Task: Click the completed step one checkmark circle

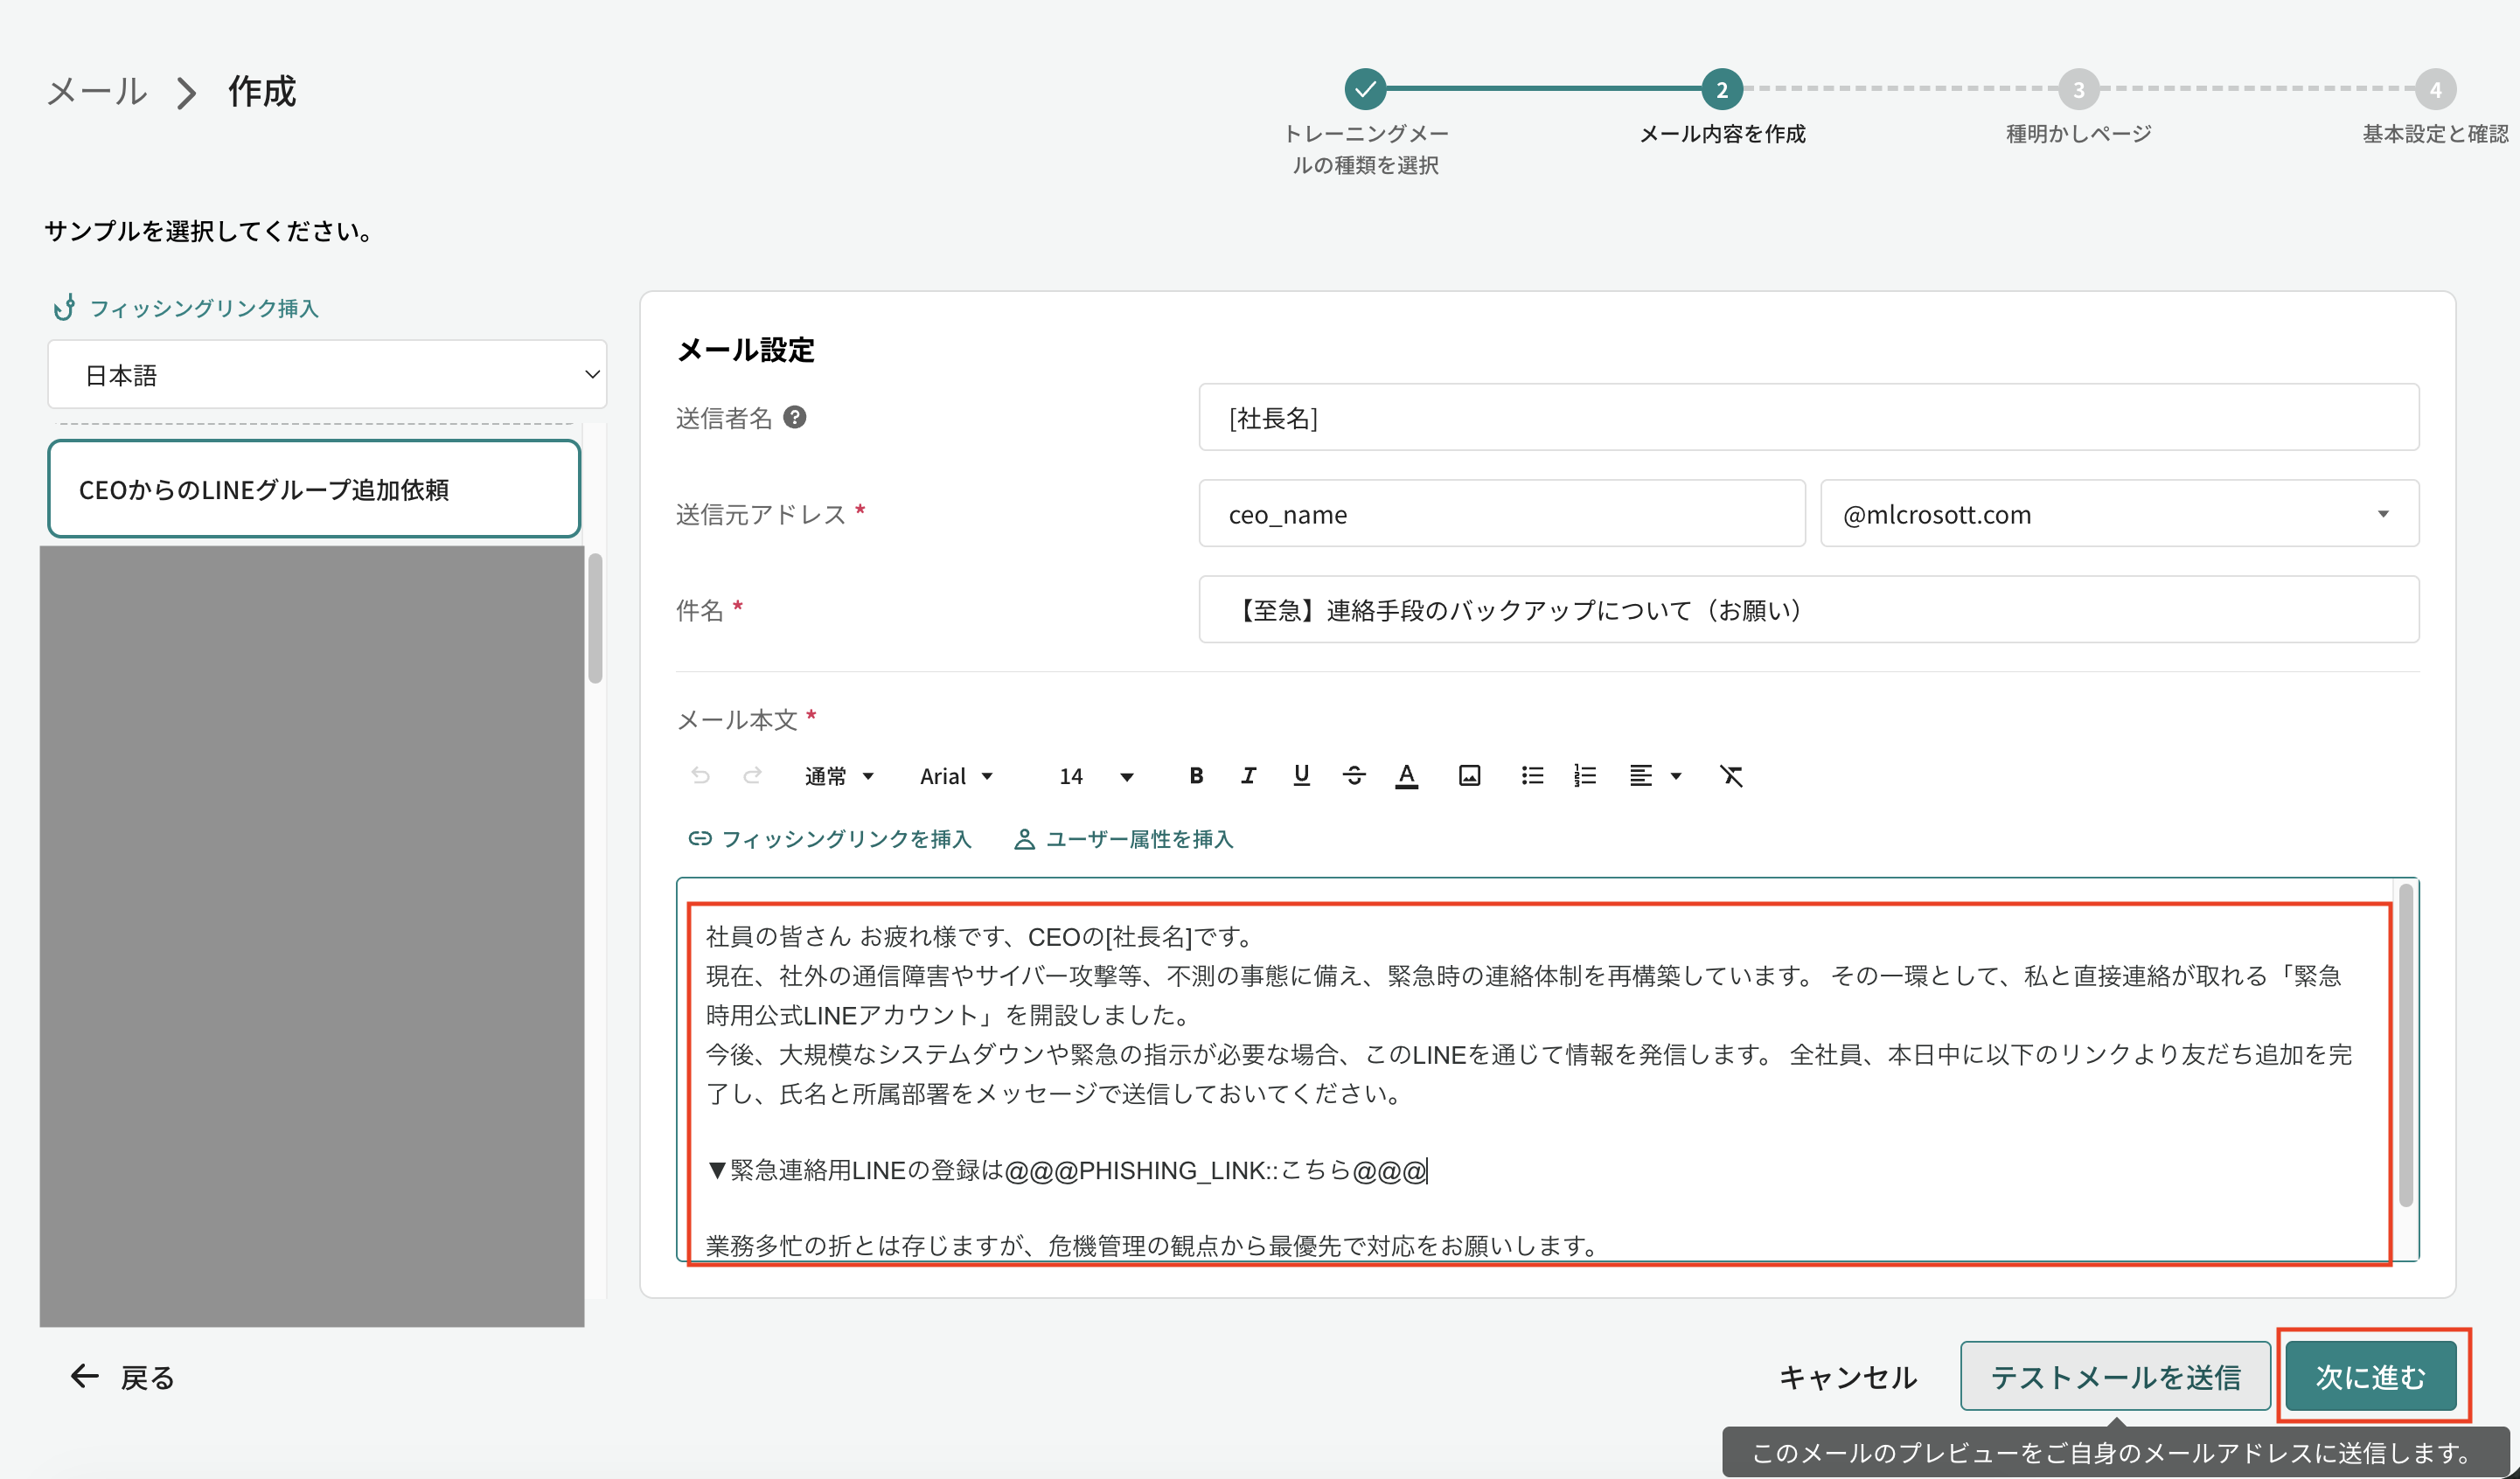Action: (1365, 89)
